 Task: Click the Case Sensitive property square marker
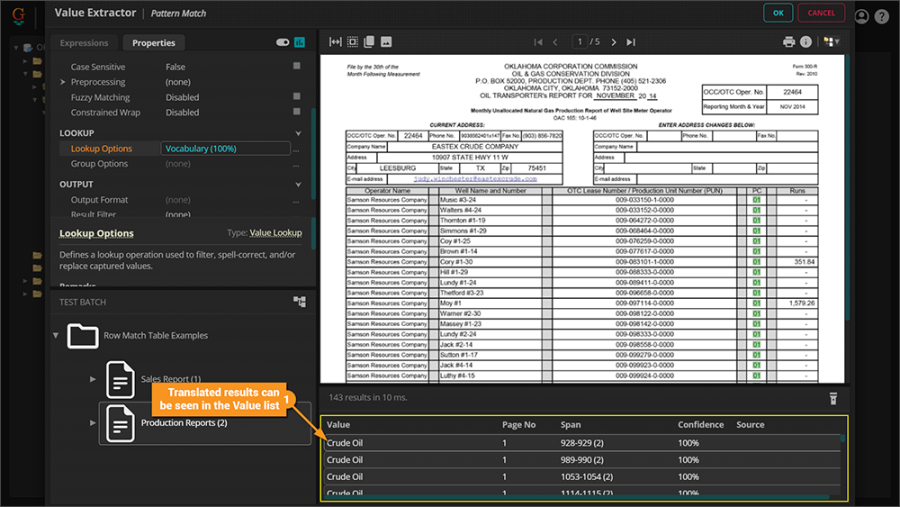297,67
